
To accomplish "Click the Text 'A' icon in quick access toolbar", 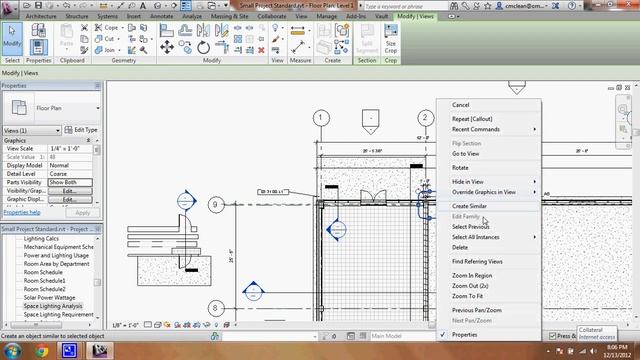I will (x=143, y=6).
